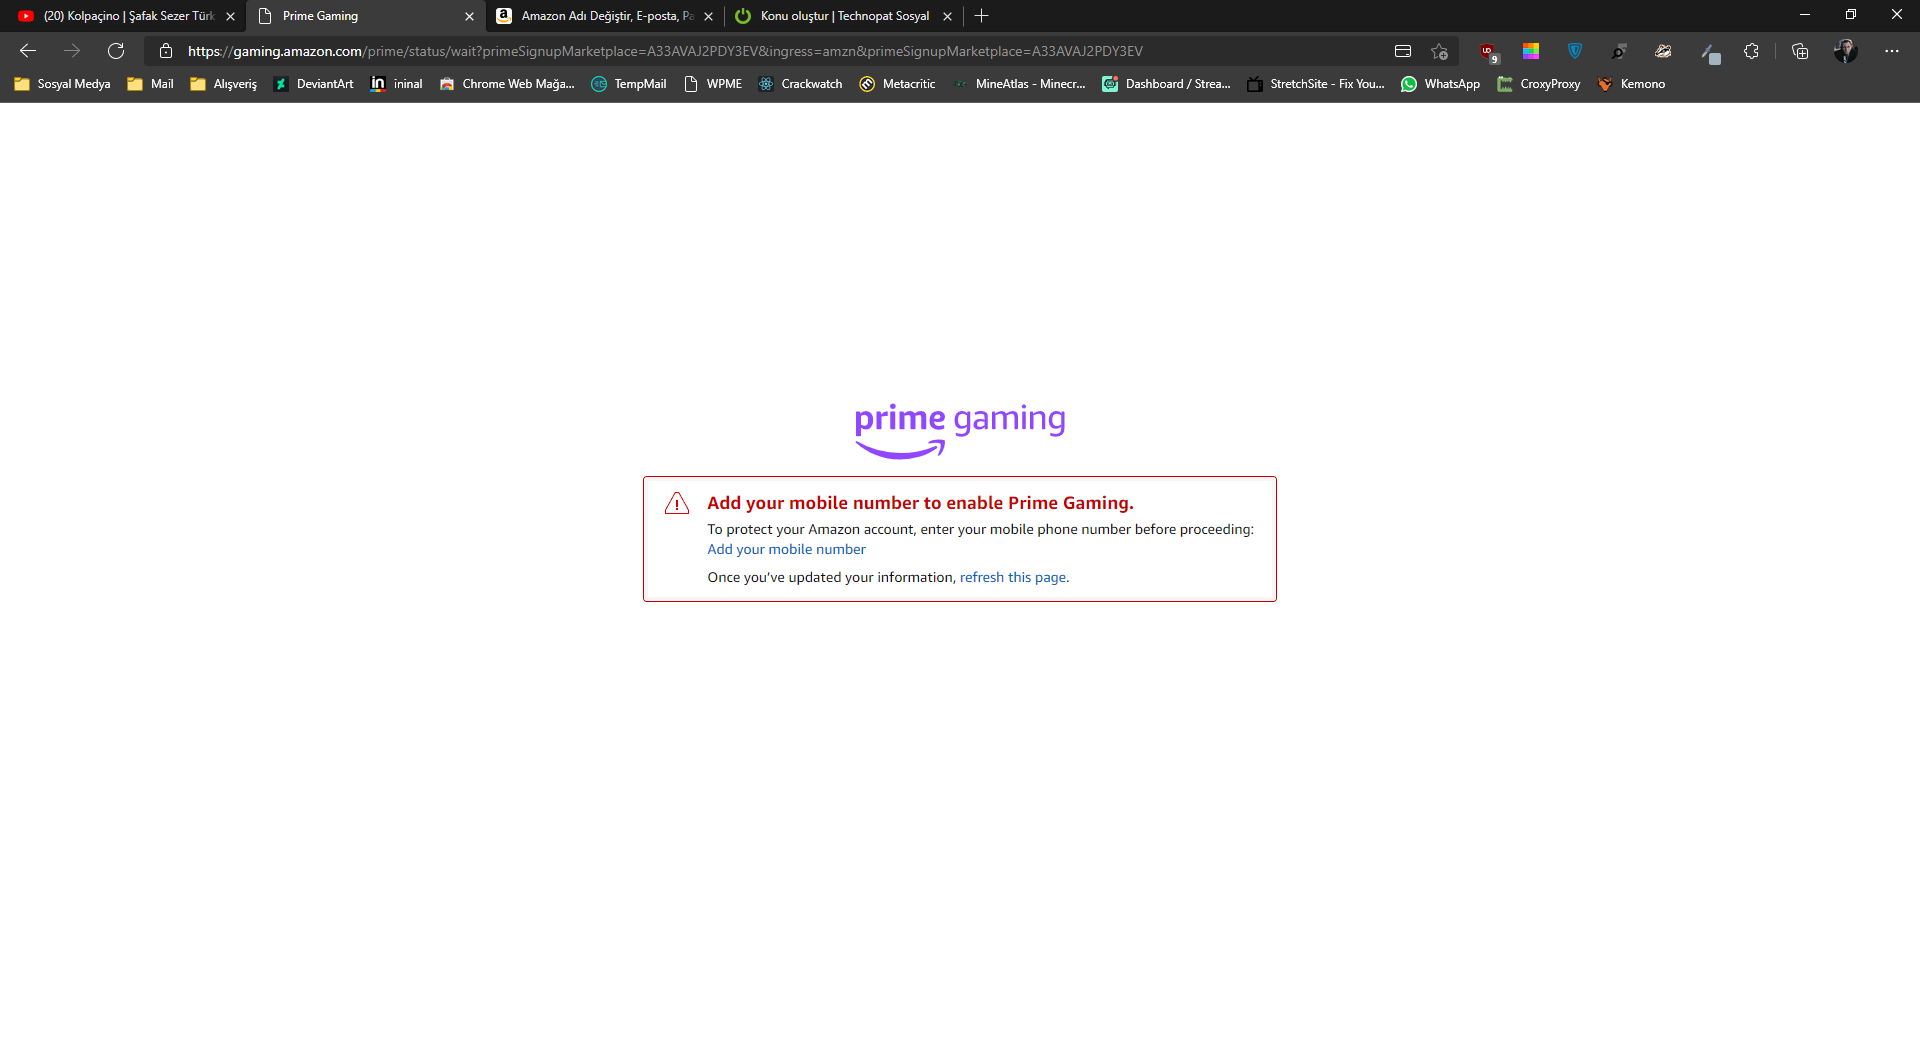
Task: Open the magnifier search extension icon
Action: 1619,51
